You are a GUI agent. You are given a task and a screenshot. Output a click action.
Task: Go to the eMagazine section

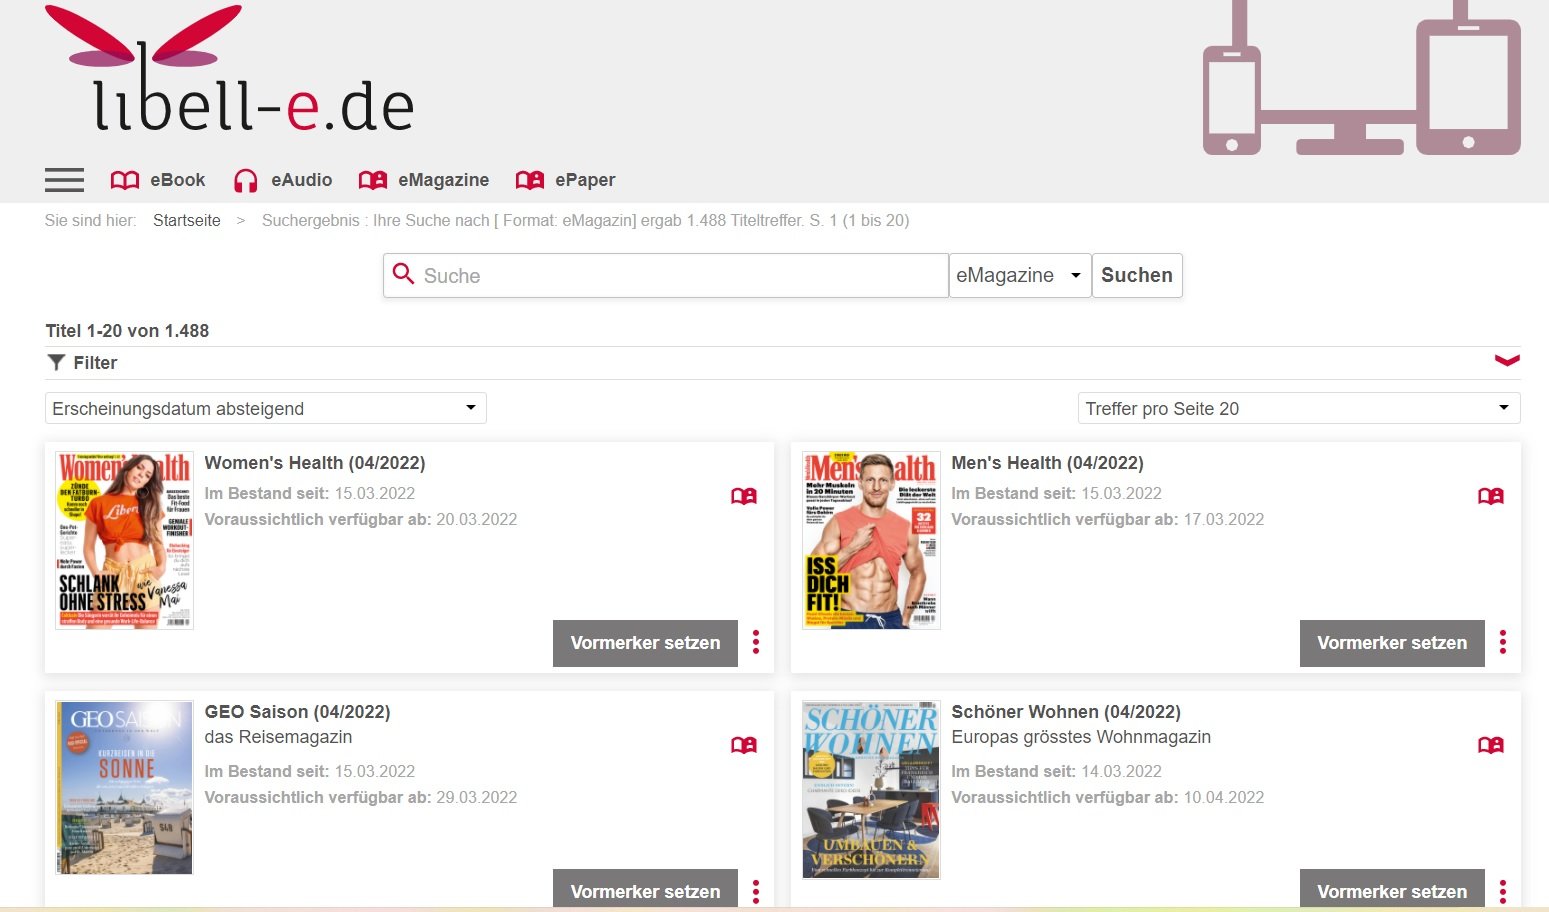tap(444, 180)
